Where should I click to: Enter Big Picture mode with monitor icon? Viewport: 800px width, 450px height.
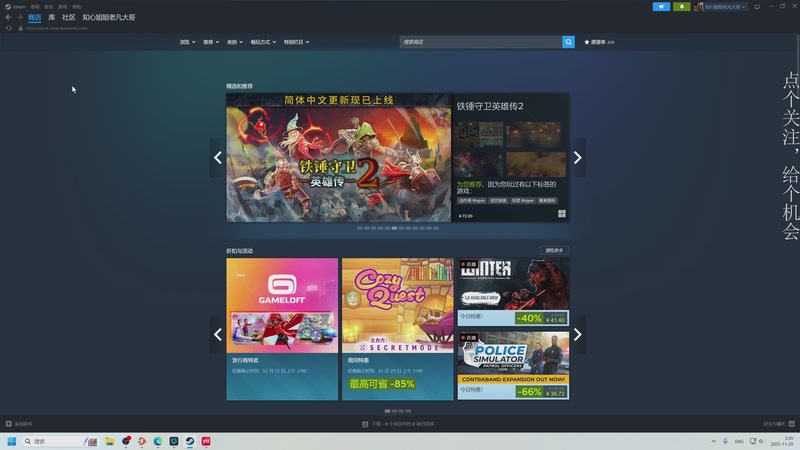click(x=757, y=7)
